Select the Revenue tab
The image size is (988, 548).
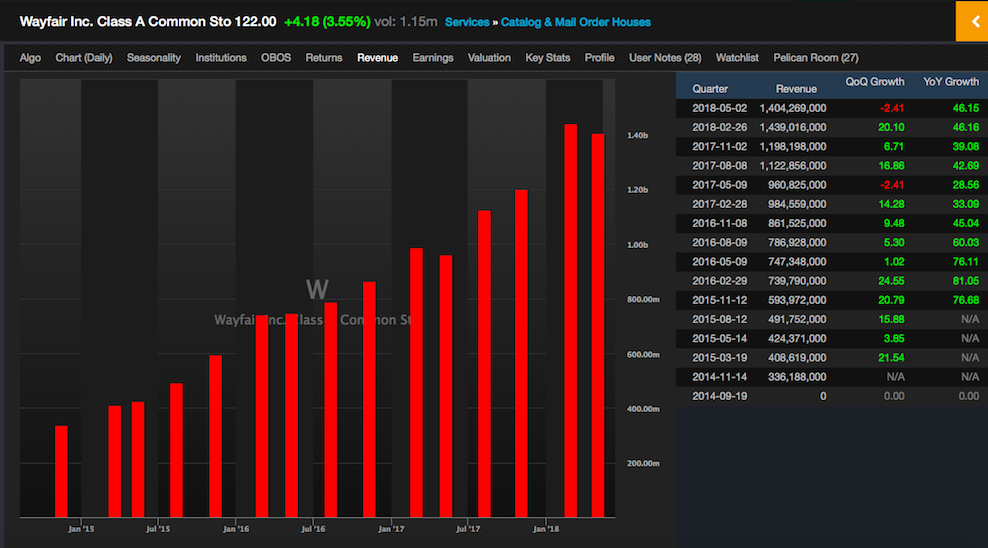[x=377, y=58]
